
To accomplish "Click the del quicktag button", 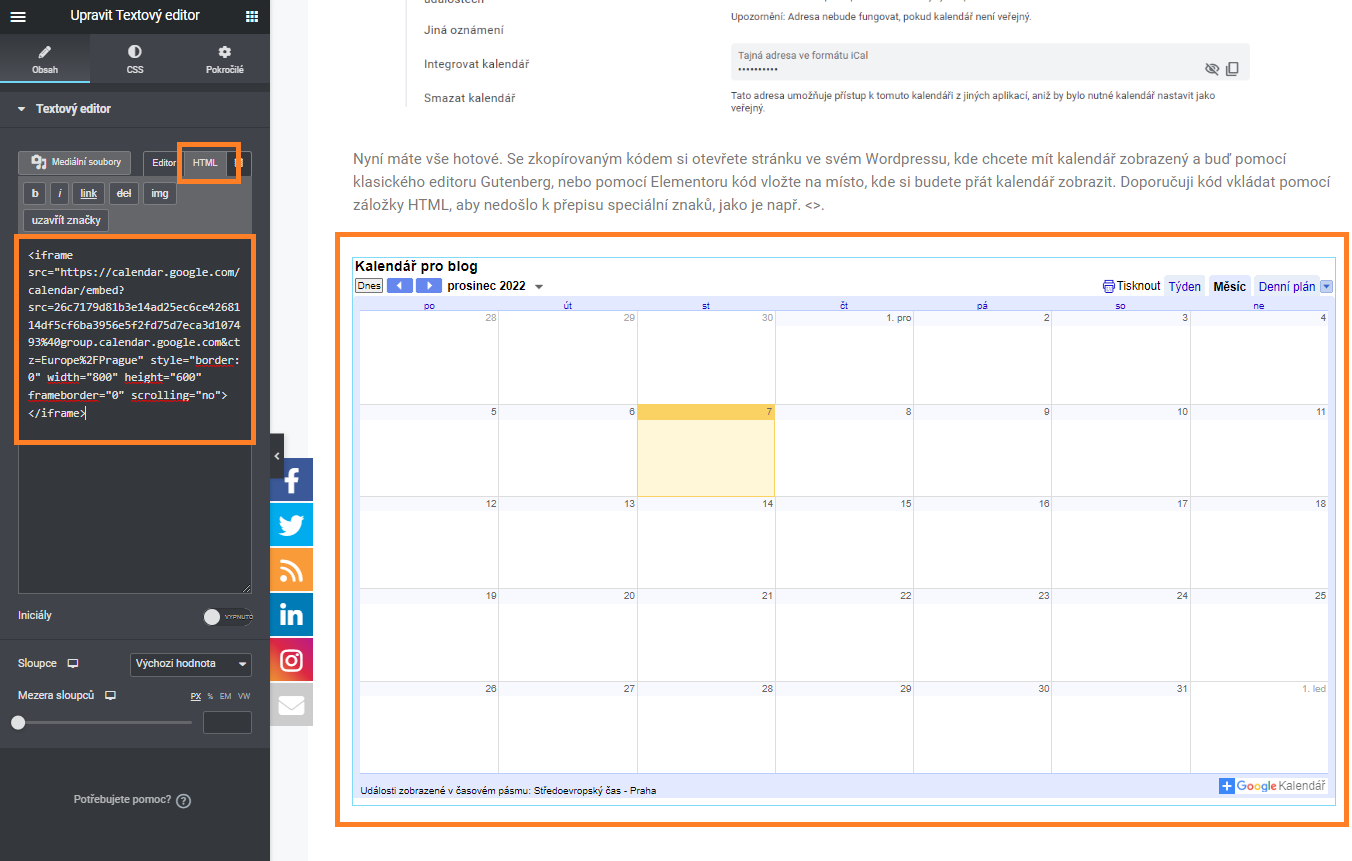I will [x=124, y=193].
